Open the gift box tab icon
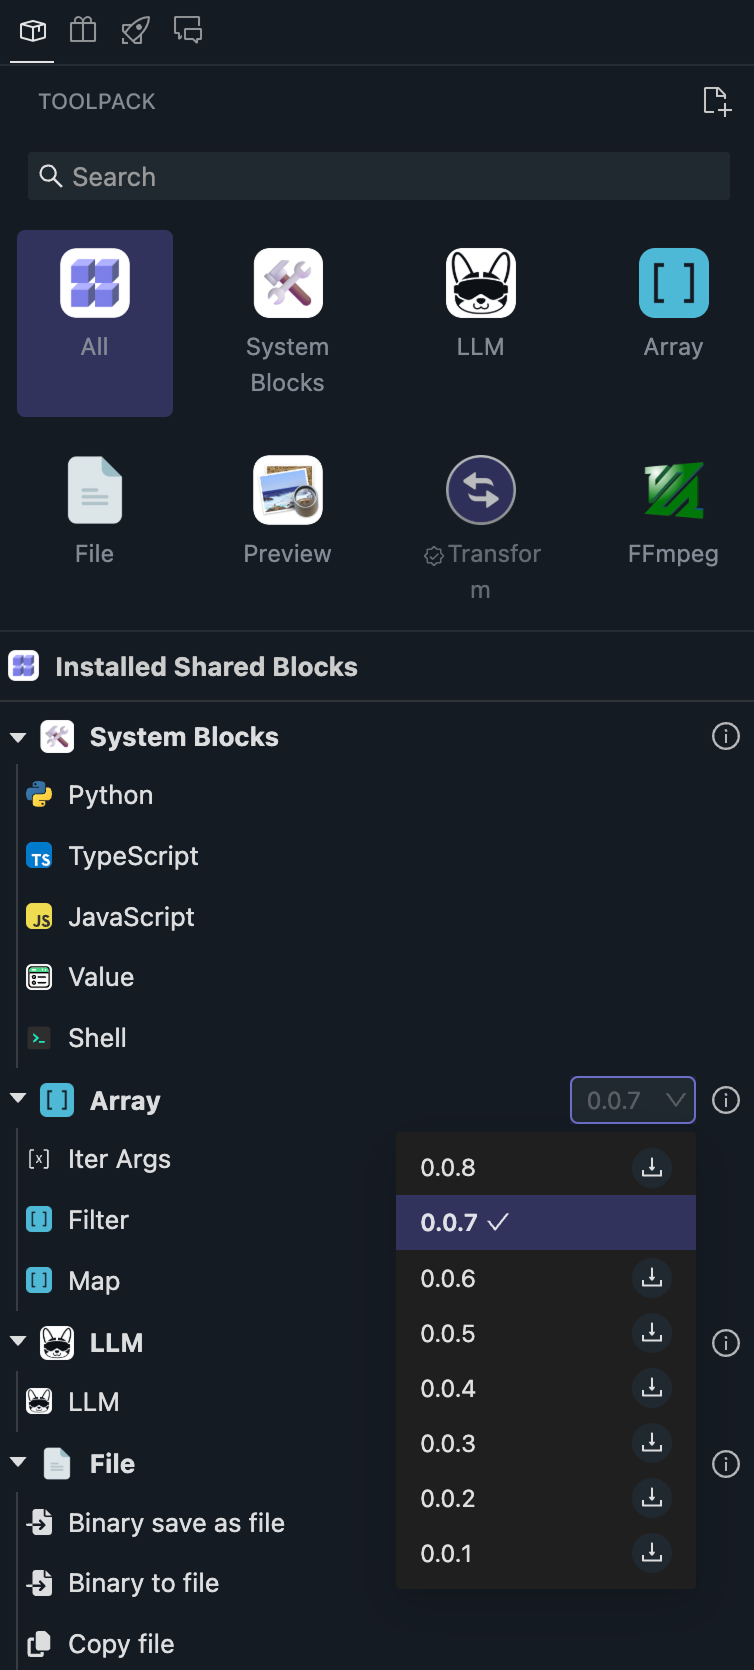This screenshot has width=754, height=1670. tap(83, 30)
